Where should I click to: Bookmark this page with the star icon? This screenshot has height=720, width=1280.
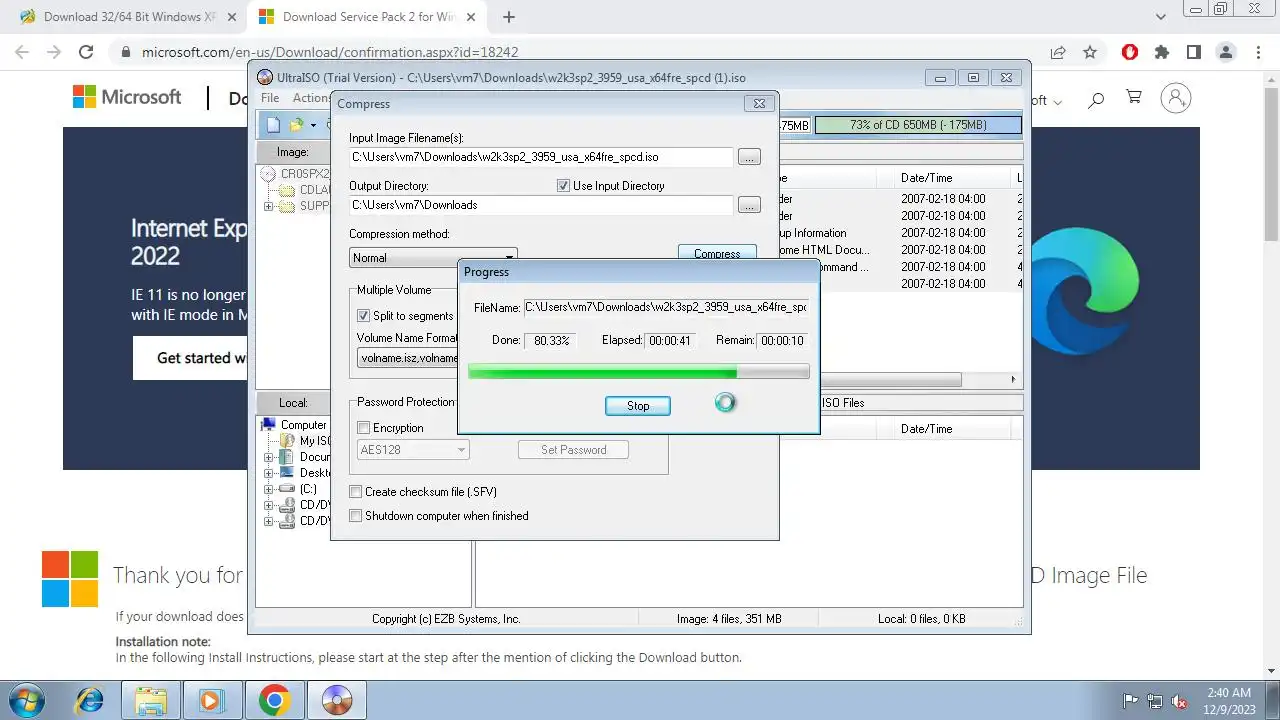point(1090,52)
